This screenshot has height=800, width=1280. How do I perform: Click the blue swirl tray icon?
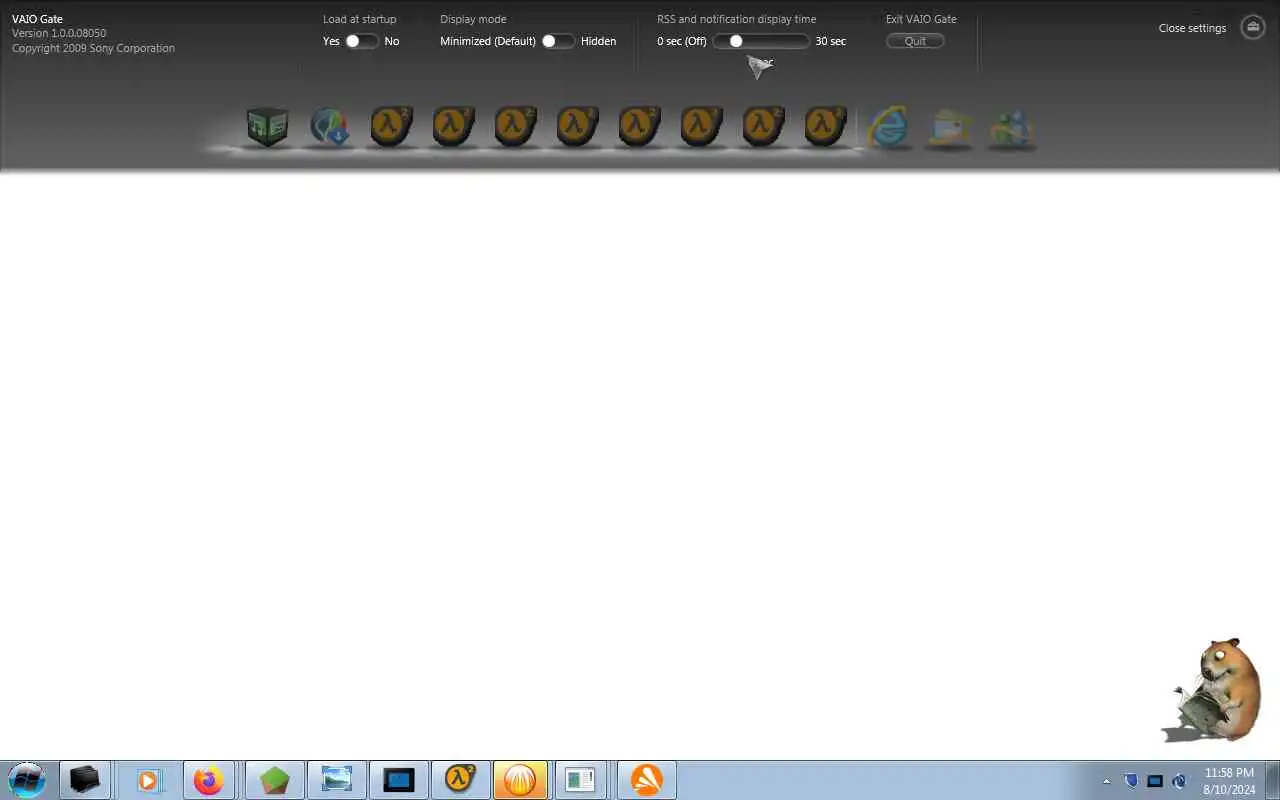pyautogui.click(x=1179, y=781)
